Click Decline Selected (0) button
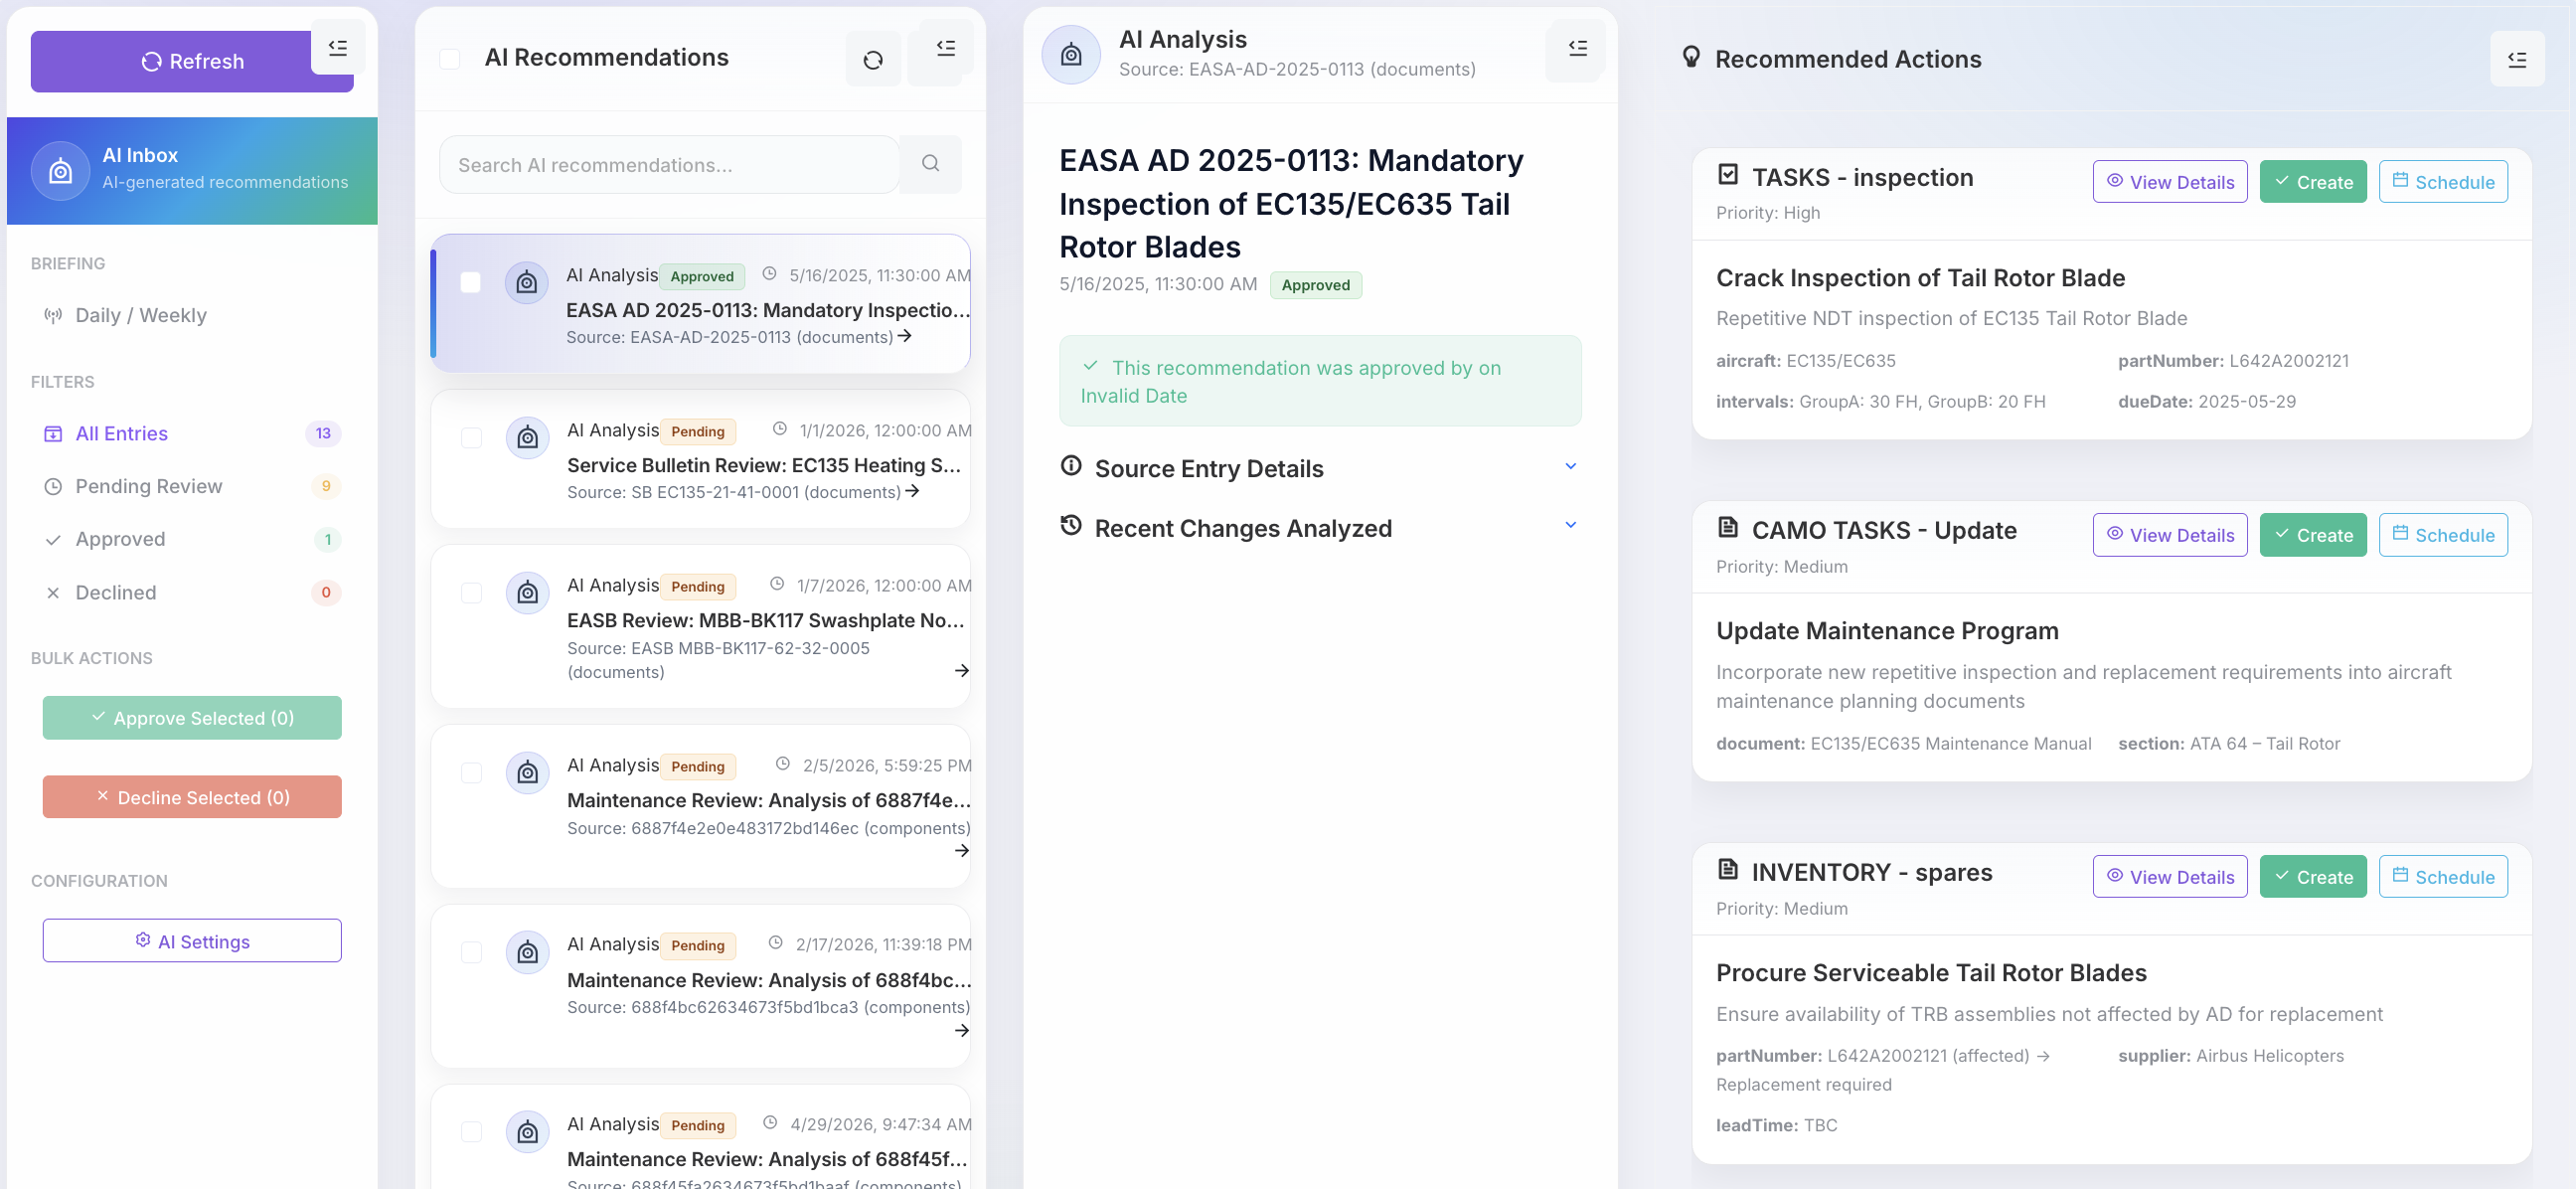Image resolution: width=2576 pixels, height=1189 pixels. [x=192, y=797]
